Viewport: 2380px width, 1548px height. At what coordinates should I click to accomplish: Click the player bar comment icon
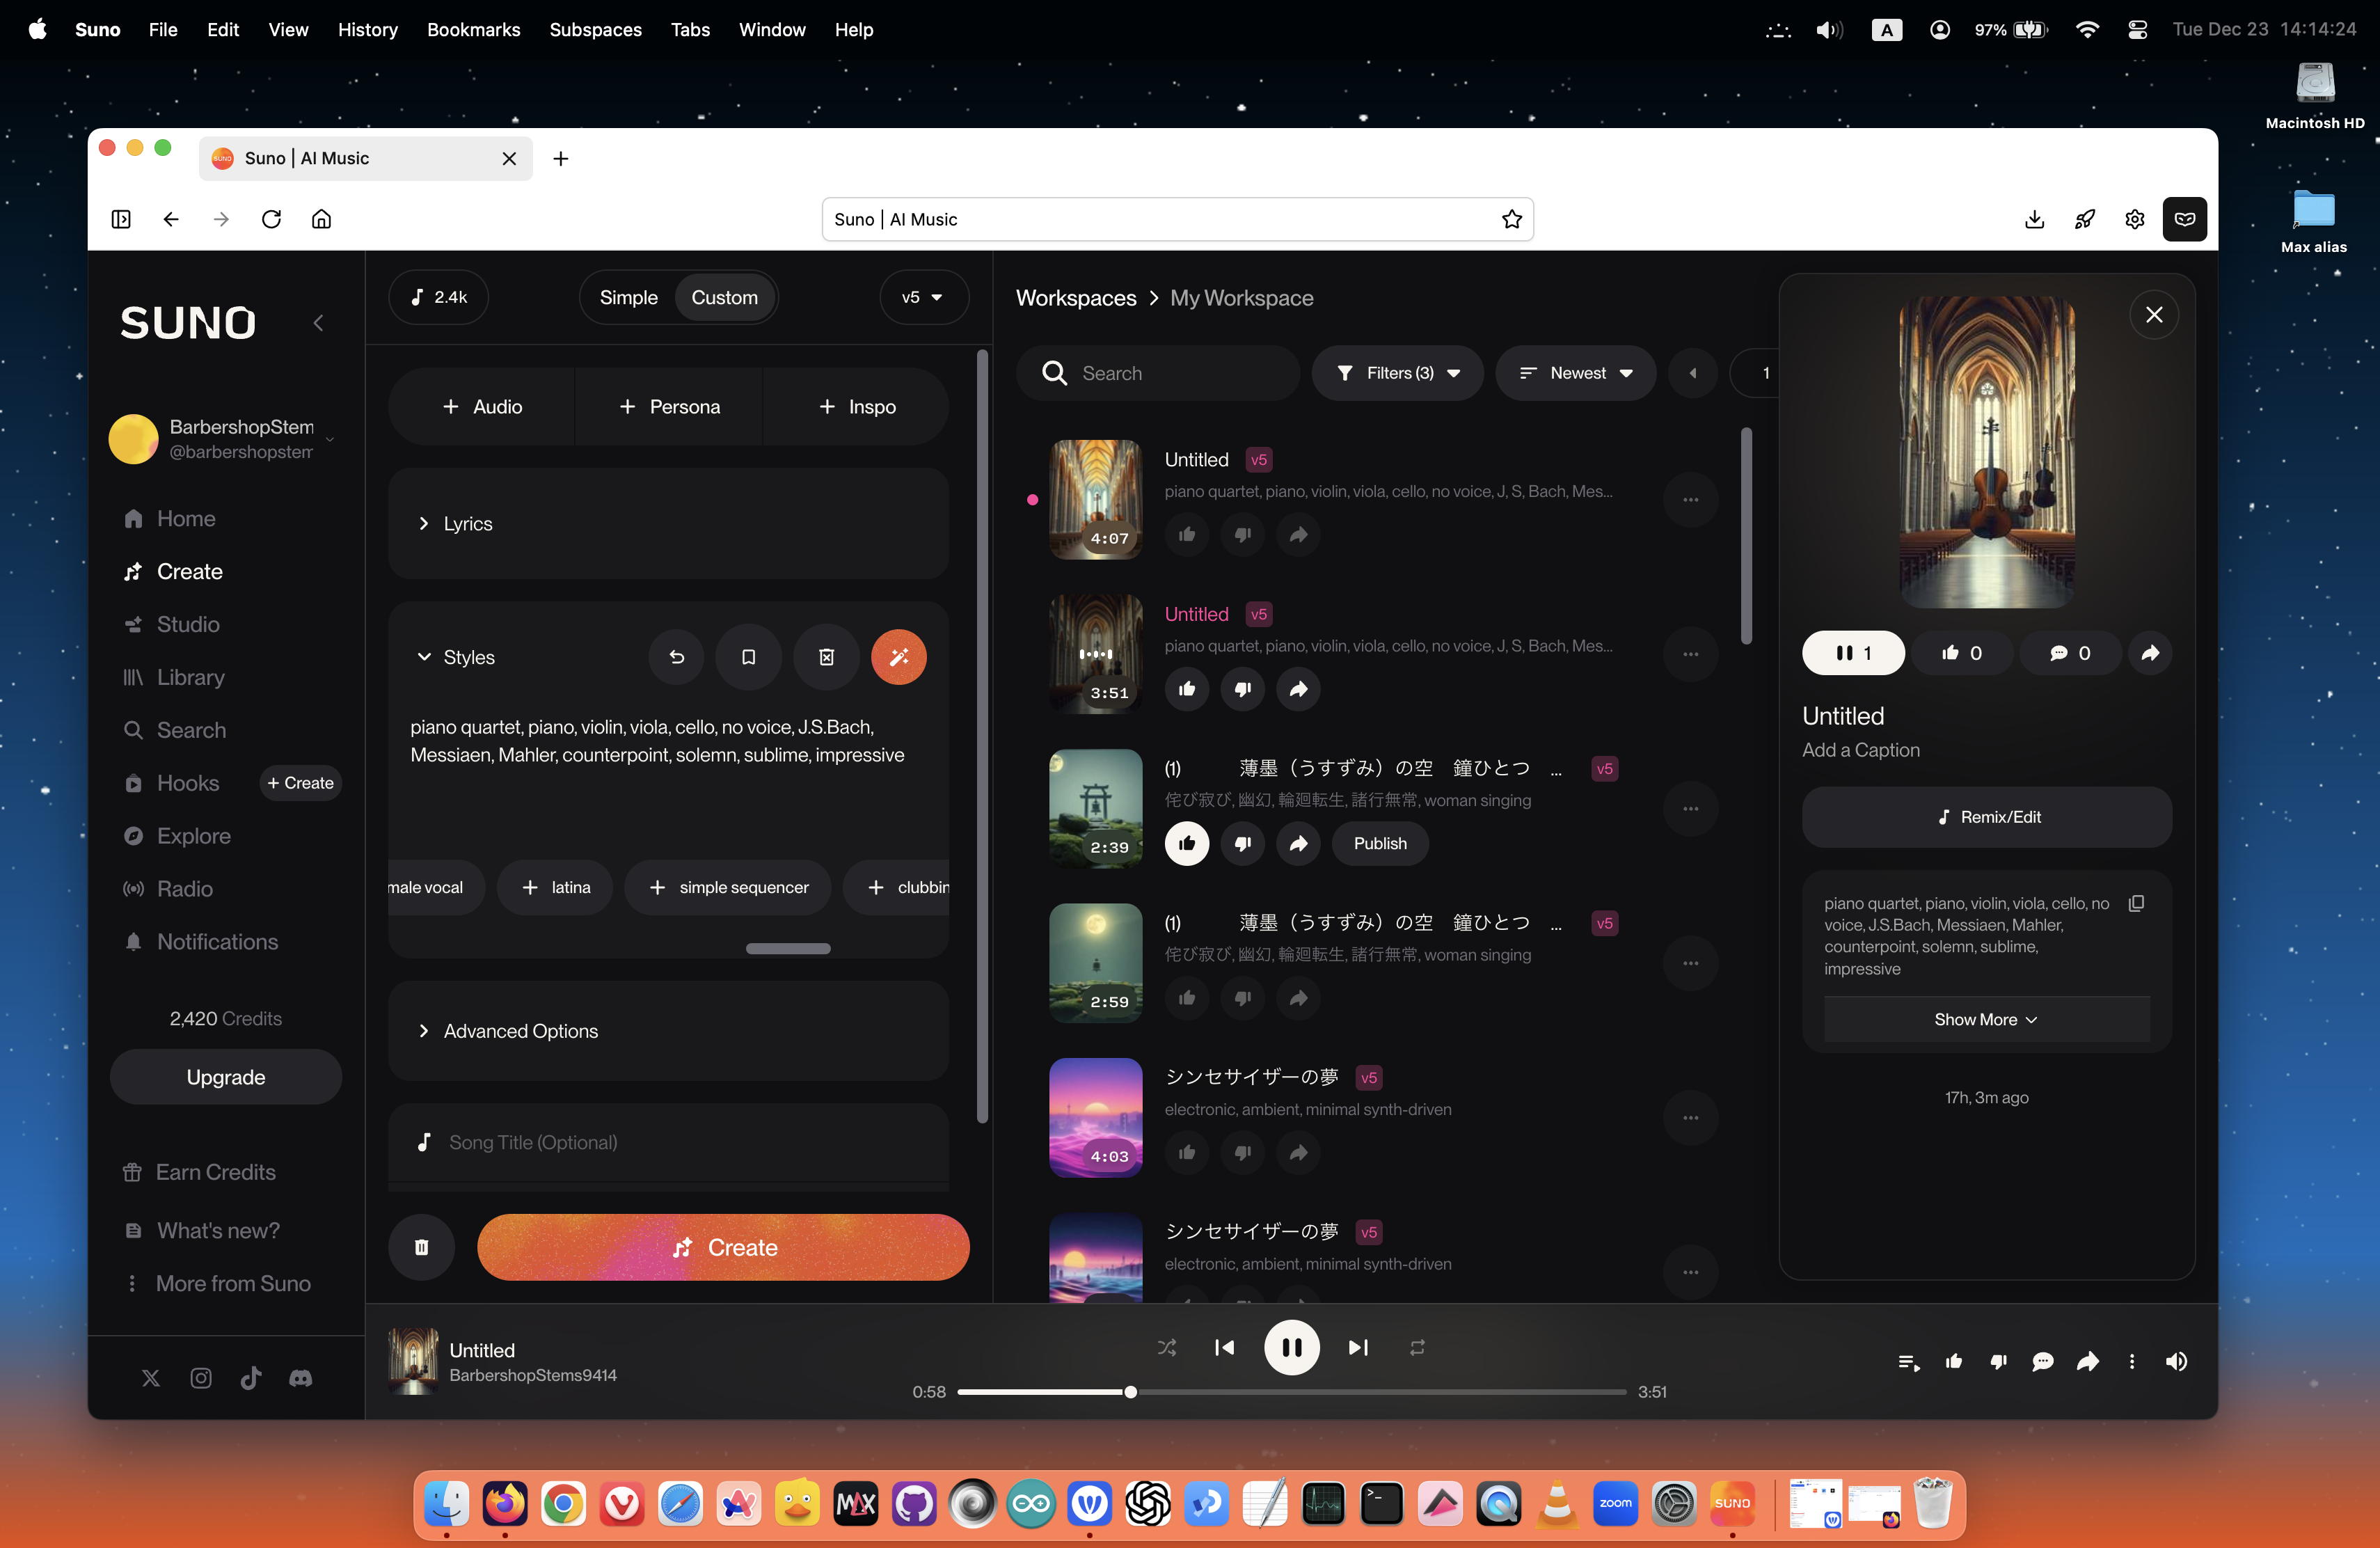2042,1362
